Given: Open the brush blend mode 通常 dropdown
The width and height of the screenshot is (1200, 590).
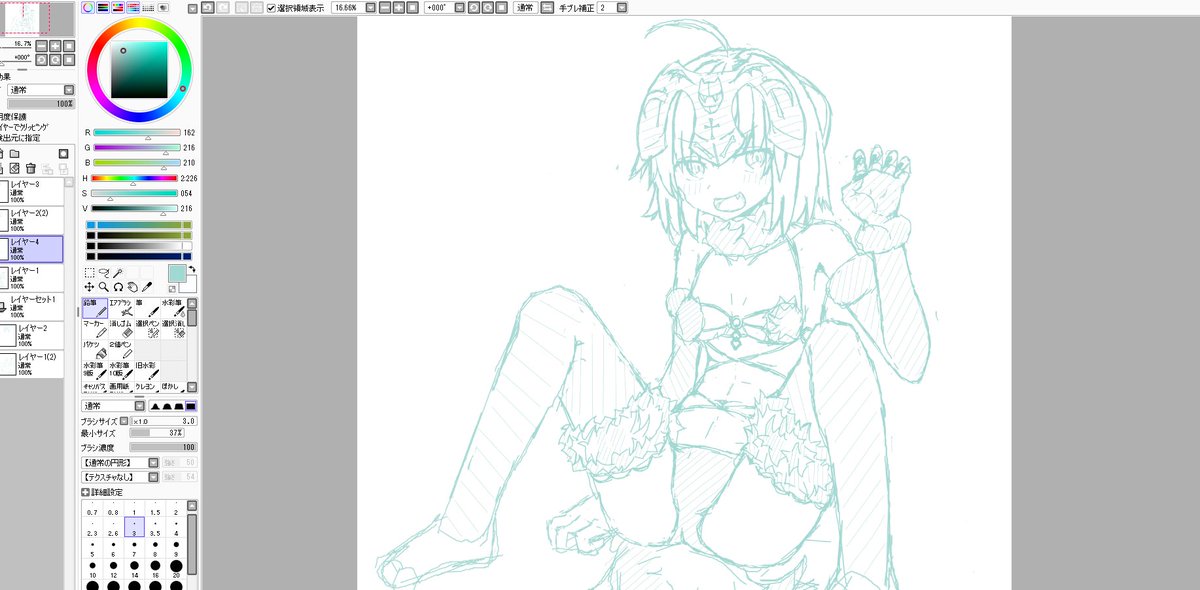Looking at the screenshot, I should click(x=140, y=406).
